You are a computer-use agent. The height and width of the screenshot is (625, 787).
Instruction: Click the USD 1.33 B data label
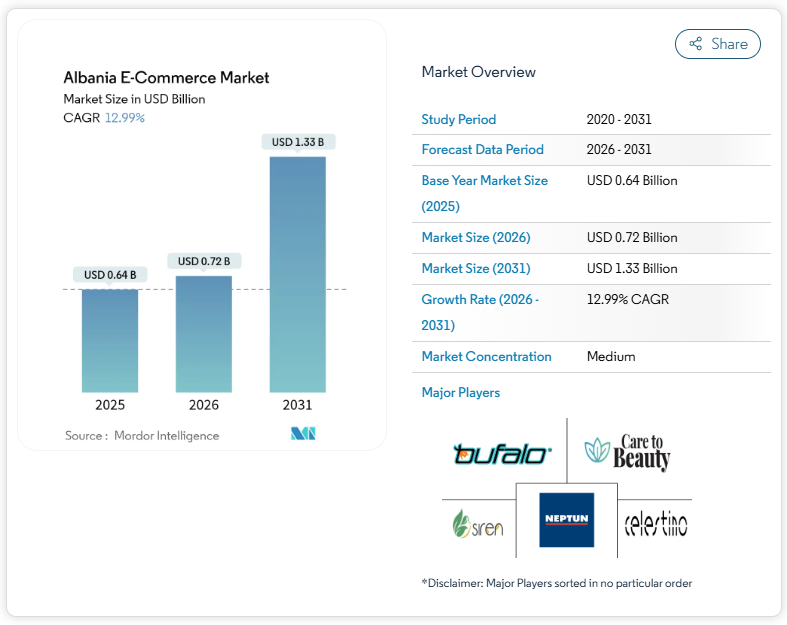[297, 142]
